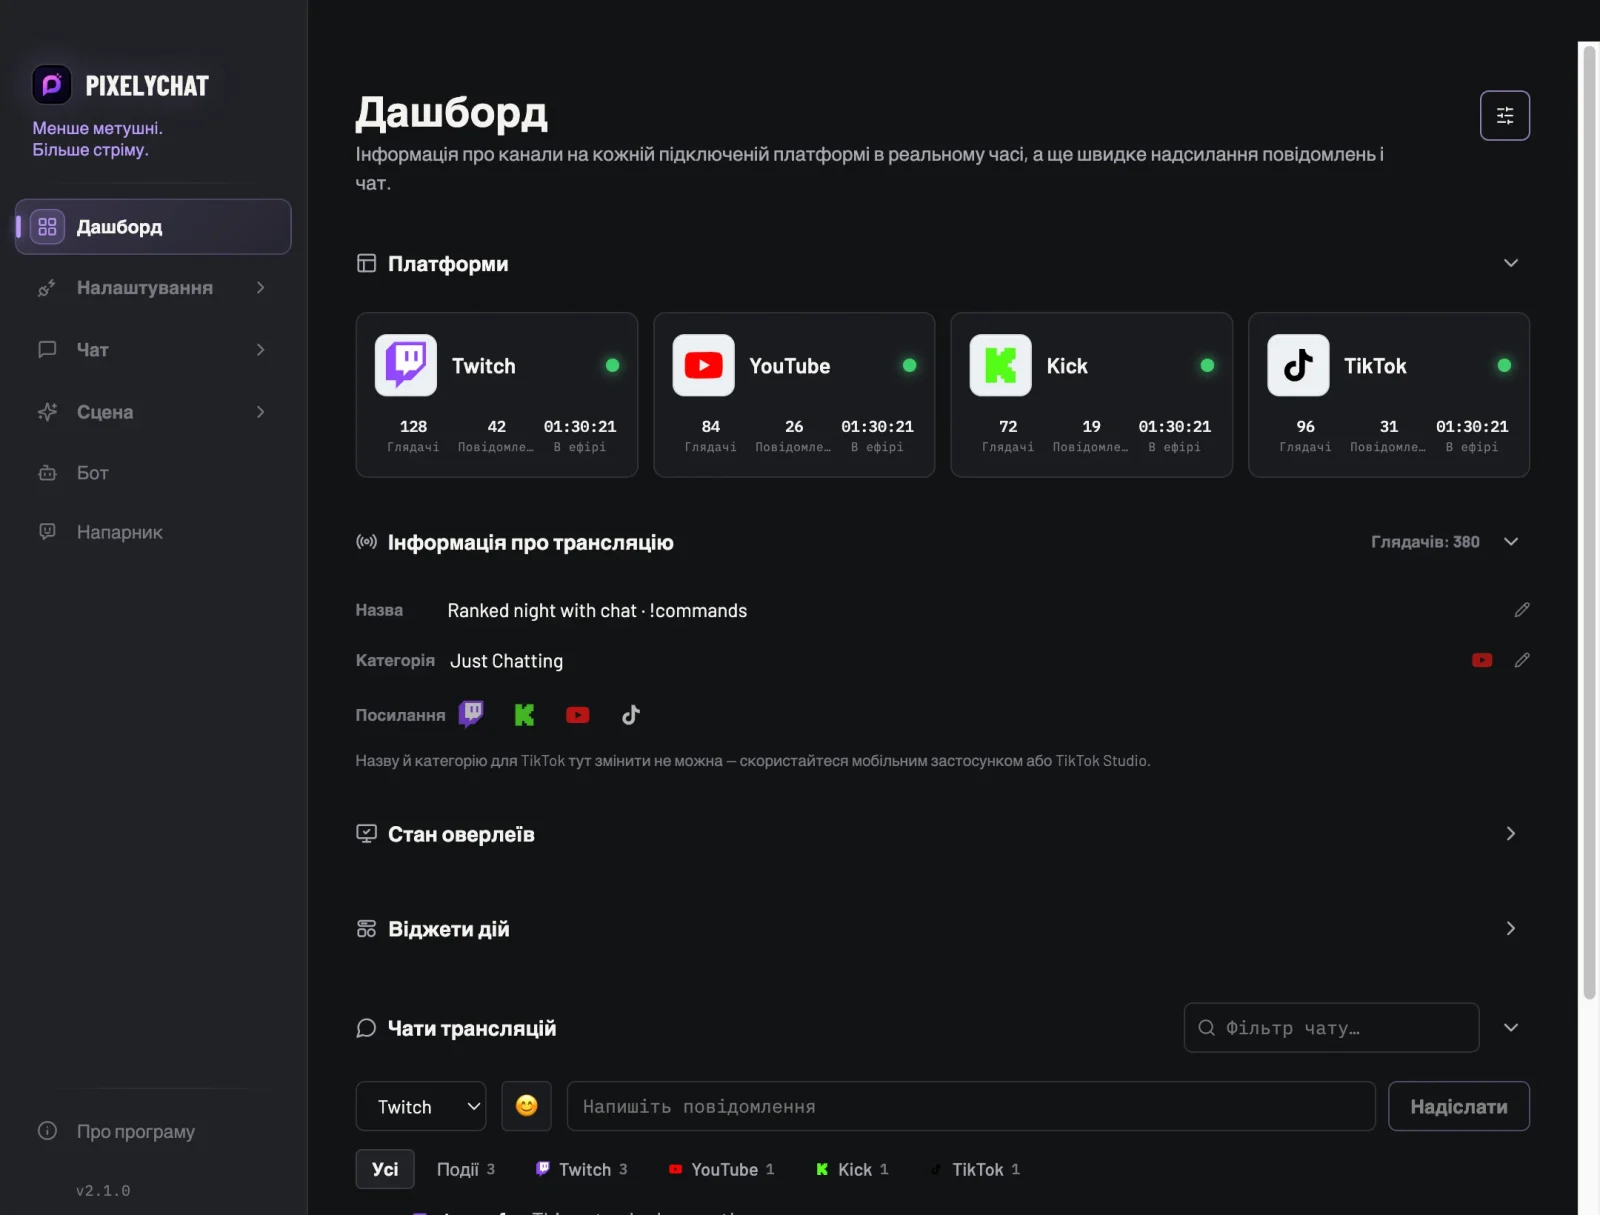Click the Twitch platform card logo
1600x1215 pixels.
(x=406, y=365)
